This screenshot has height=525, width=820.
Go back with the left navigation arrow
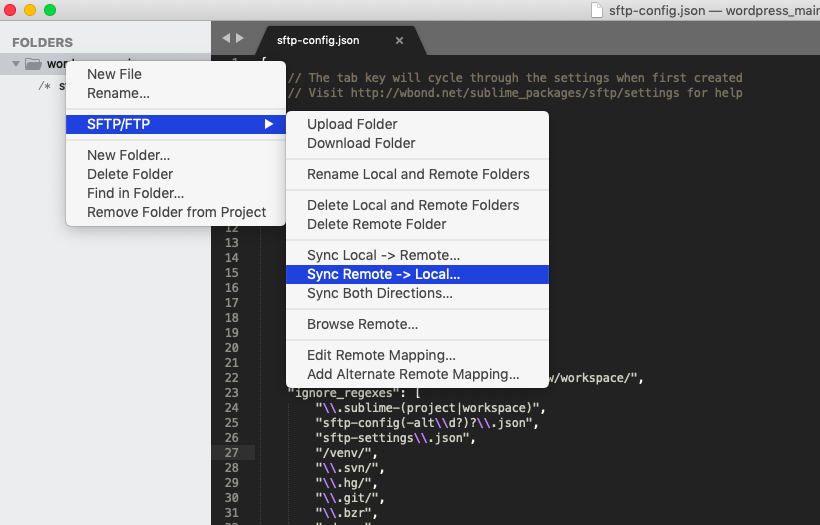click(226, 38)
